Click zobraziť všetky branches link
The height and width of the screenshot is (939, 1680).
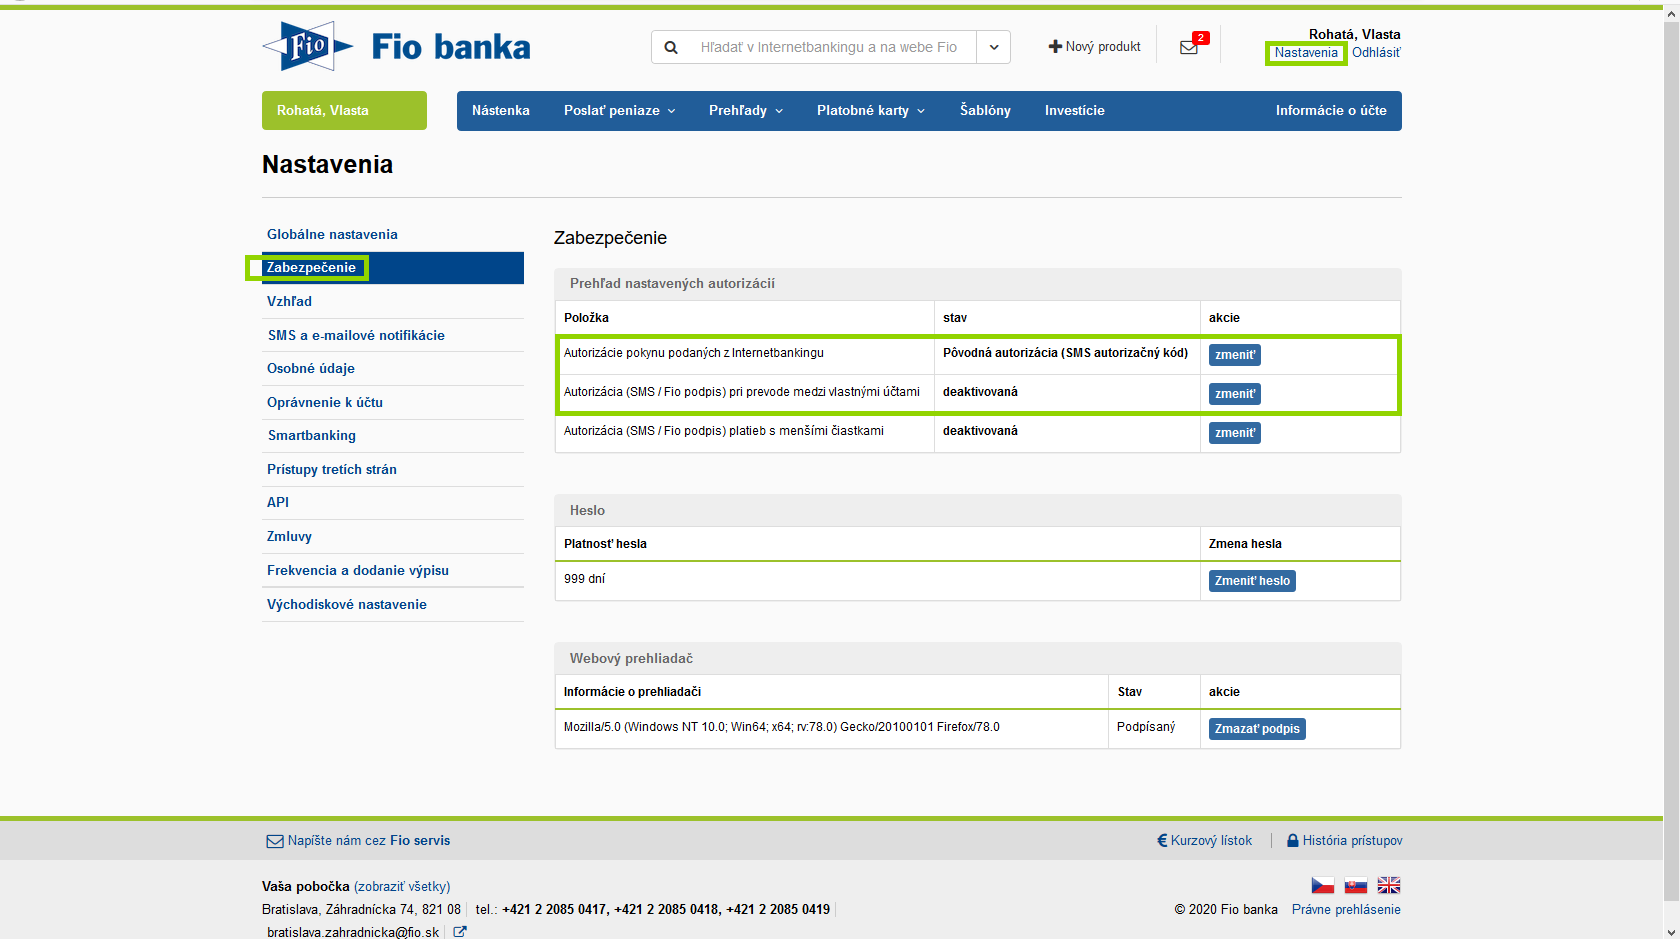point(402,887)
